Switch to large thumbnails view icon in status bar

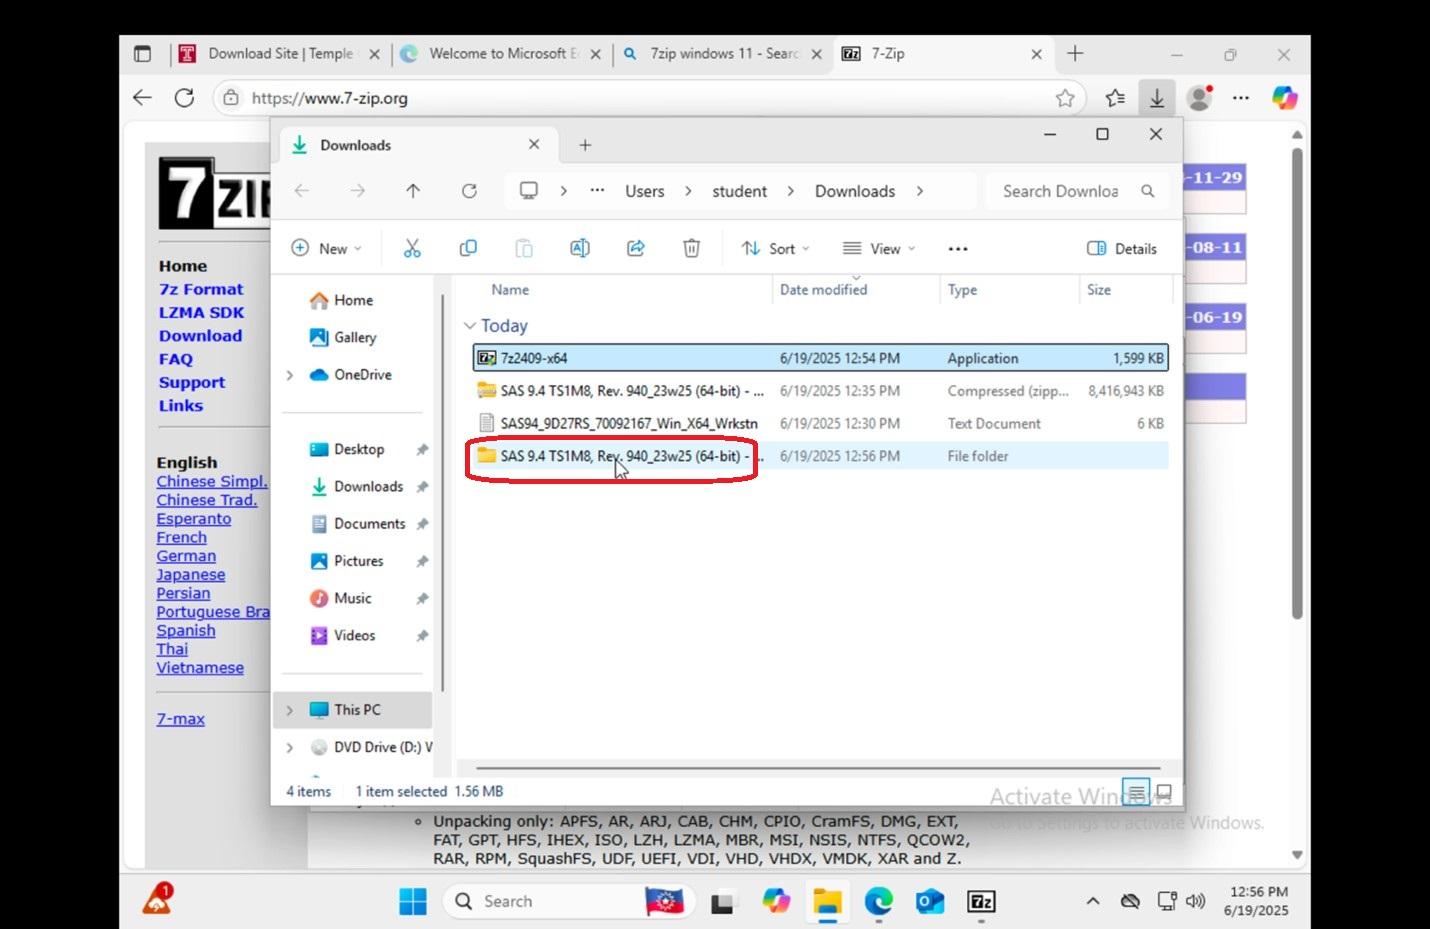pos(1163,792)
